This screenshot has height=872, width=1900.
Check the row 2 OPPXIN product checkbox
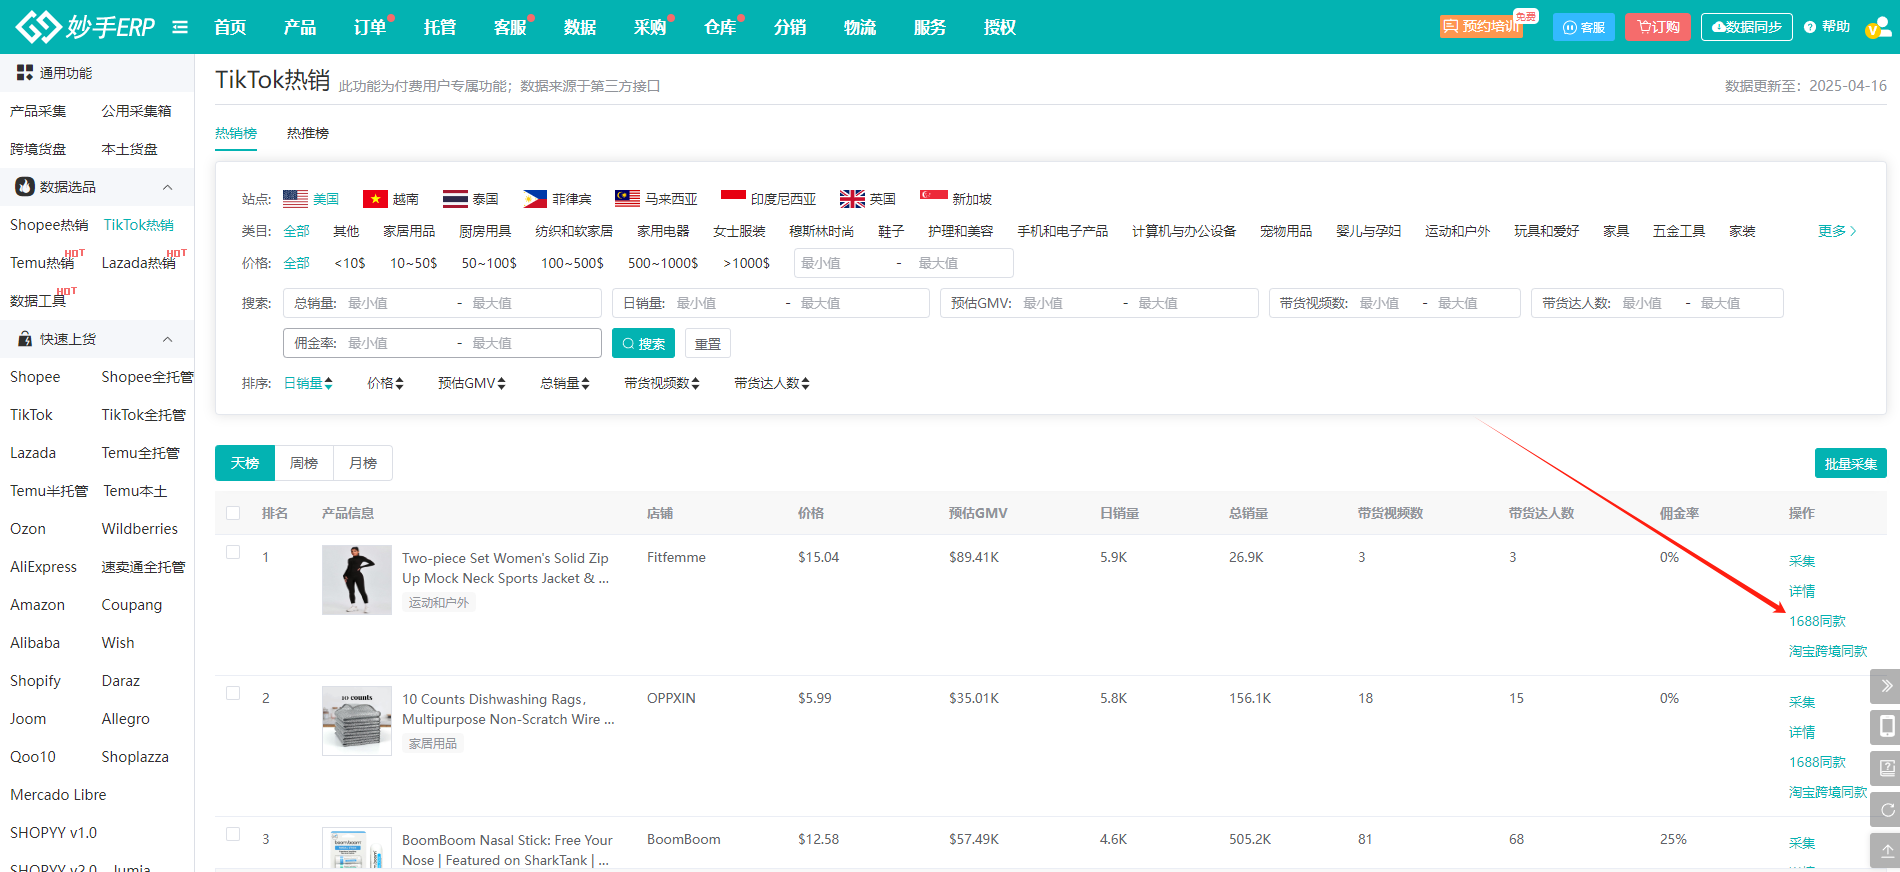233,693
